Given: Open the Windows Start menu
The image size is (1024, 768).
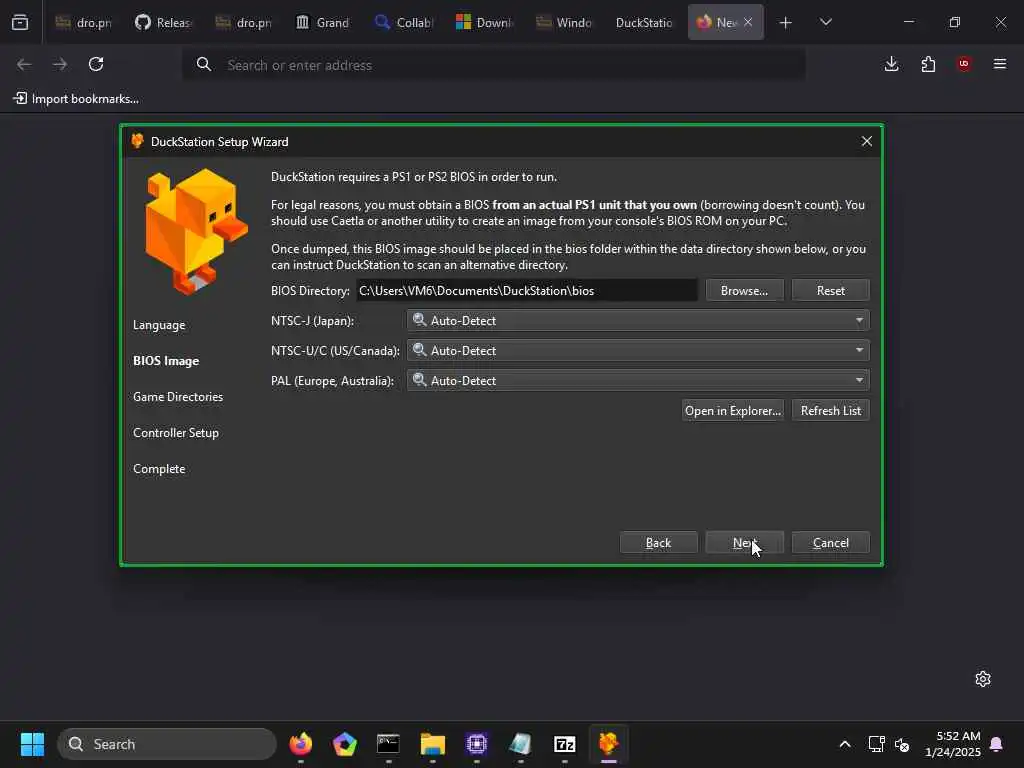Looking at the screenshot, I should [x=32, y=744].
